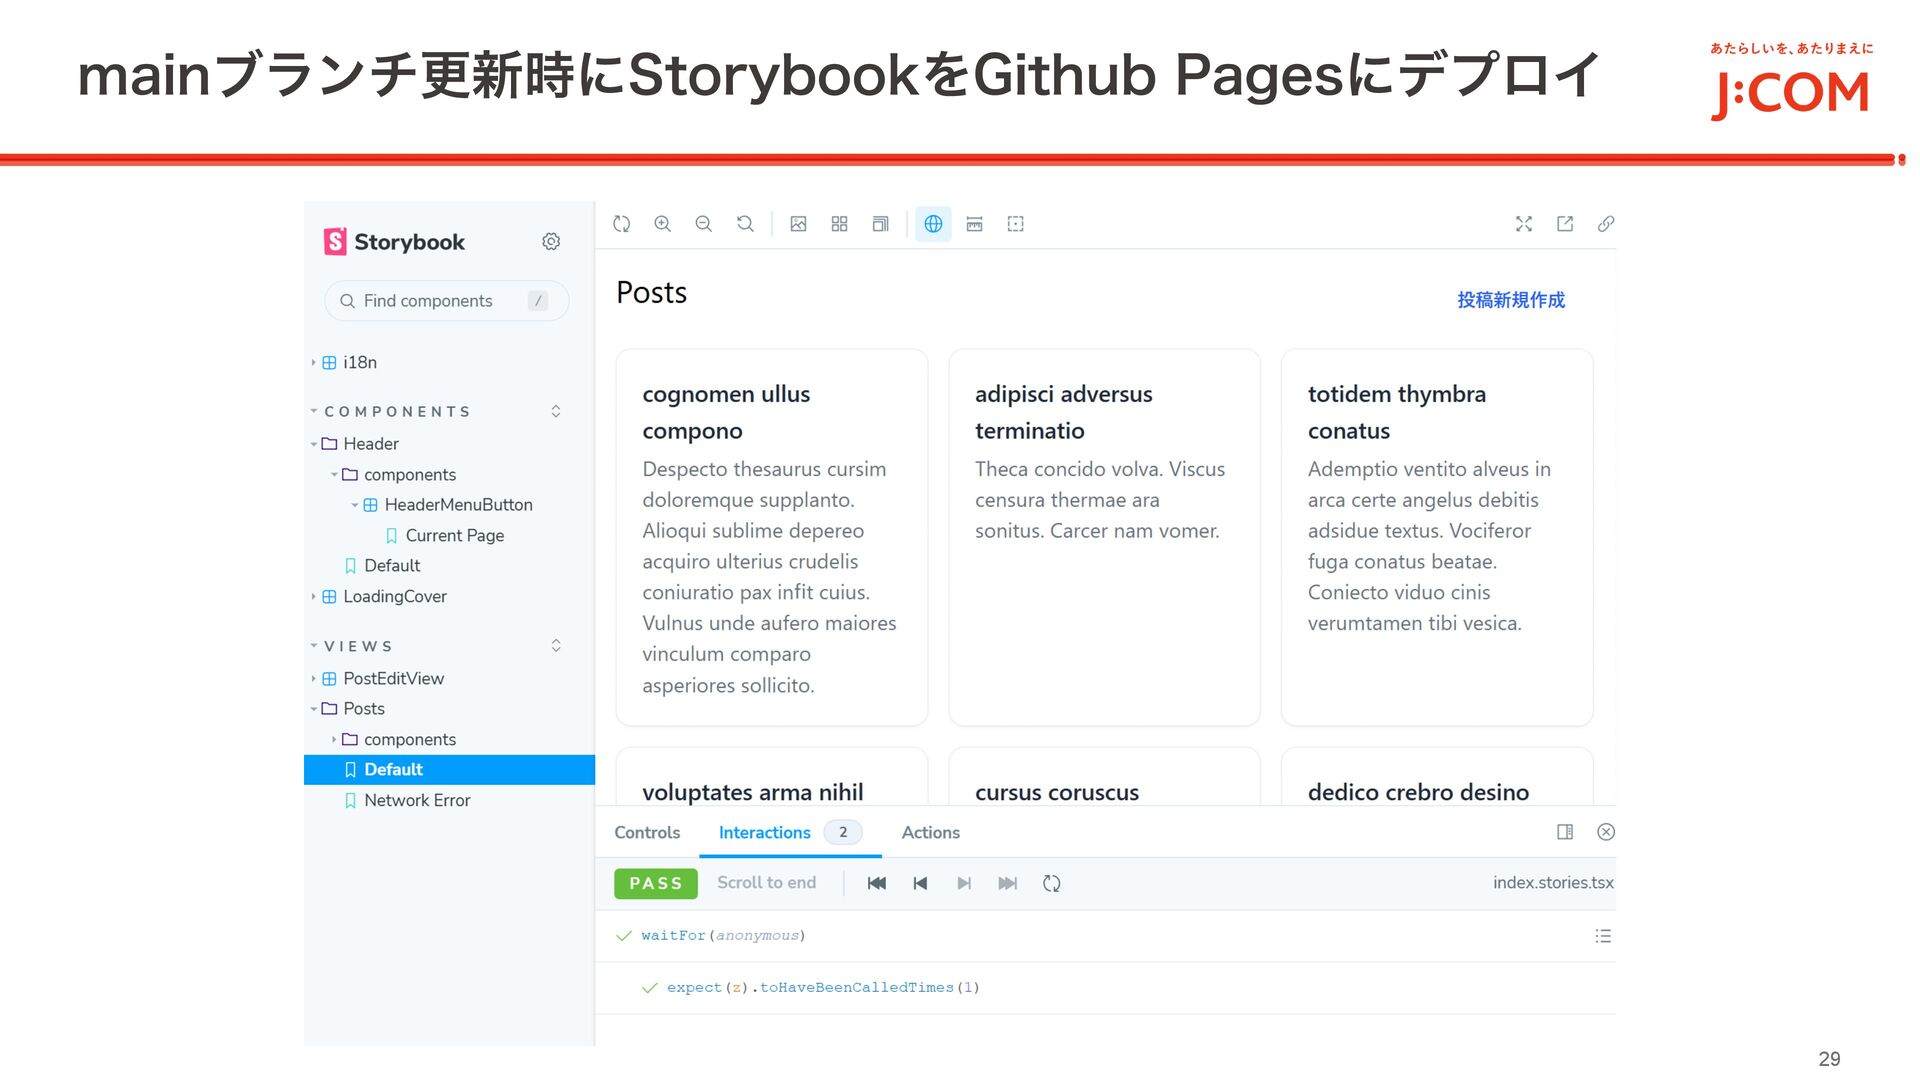This screenshot has height=1080, width=1920.
Task: Toggle the background change toolbar button
Action: 798,224
